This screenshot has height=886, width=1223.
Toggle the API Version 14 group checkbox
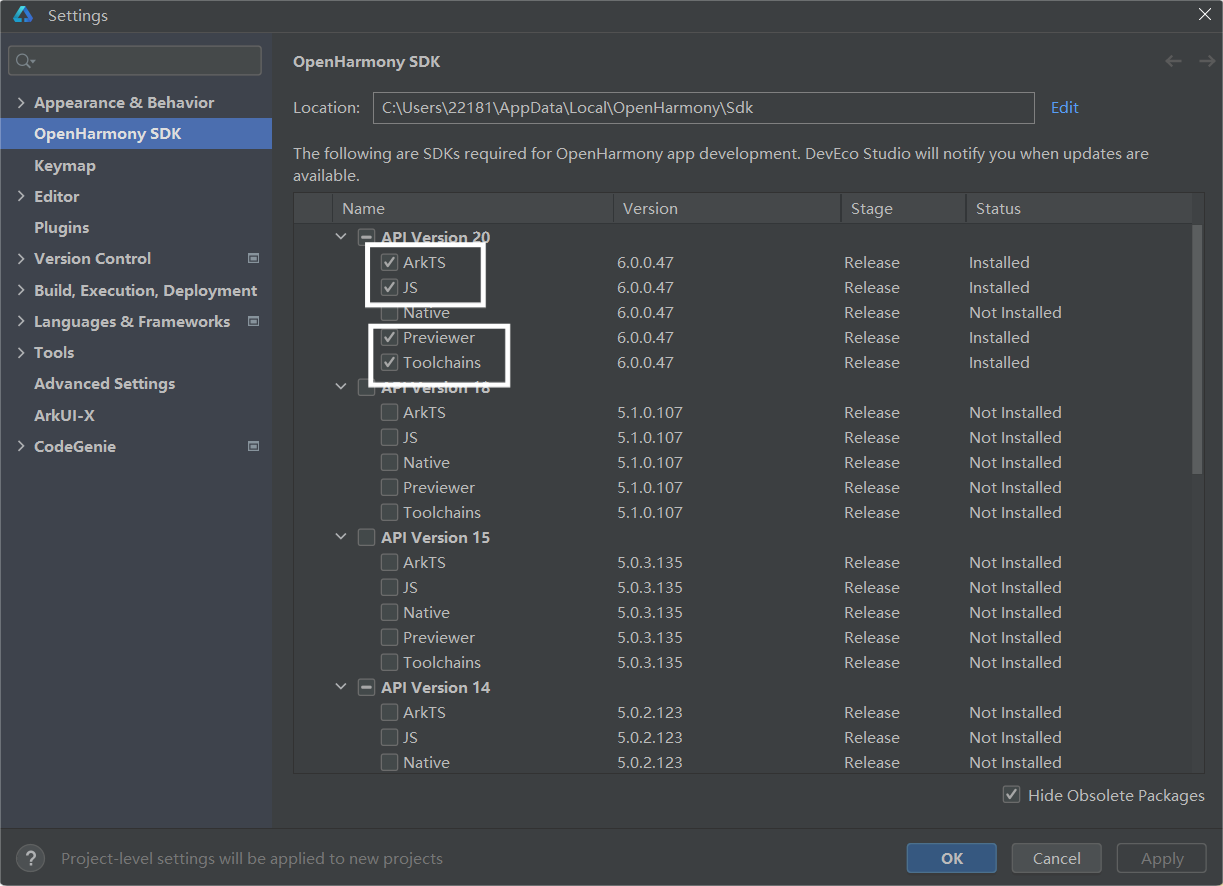(x=367, y=687)
